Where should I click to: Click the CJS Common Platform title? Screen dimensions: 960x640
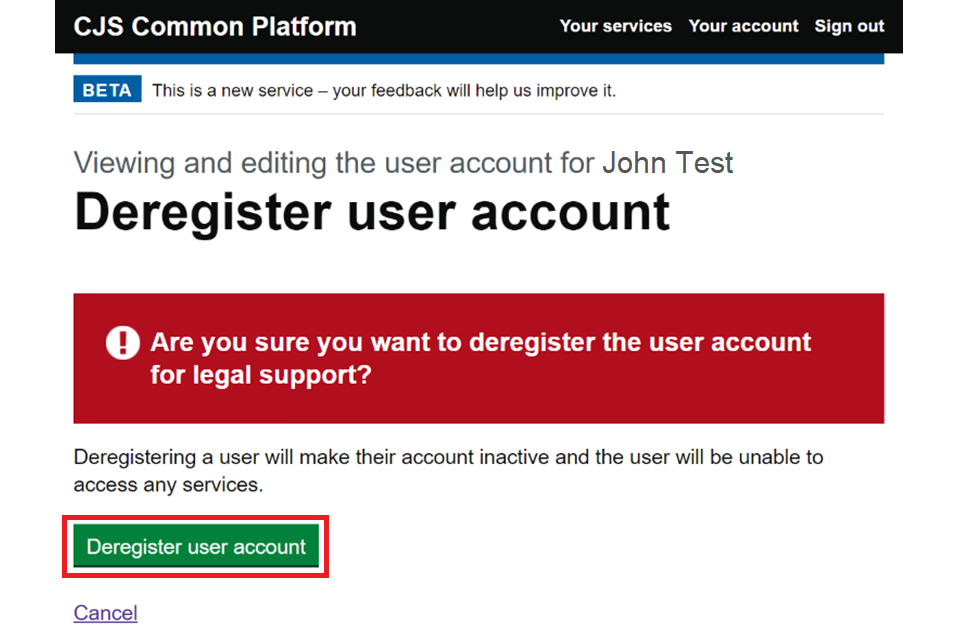[214, 26]
